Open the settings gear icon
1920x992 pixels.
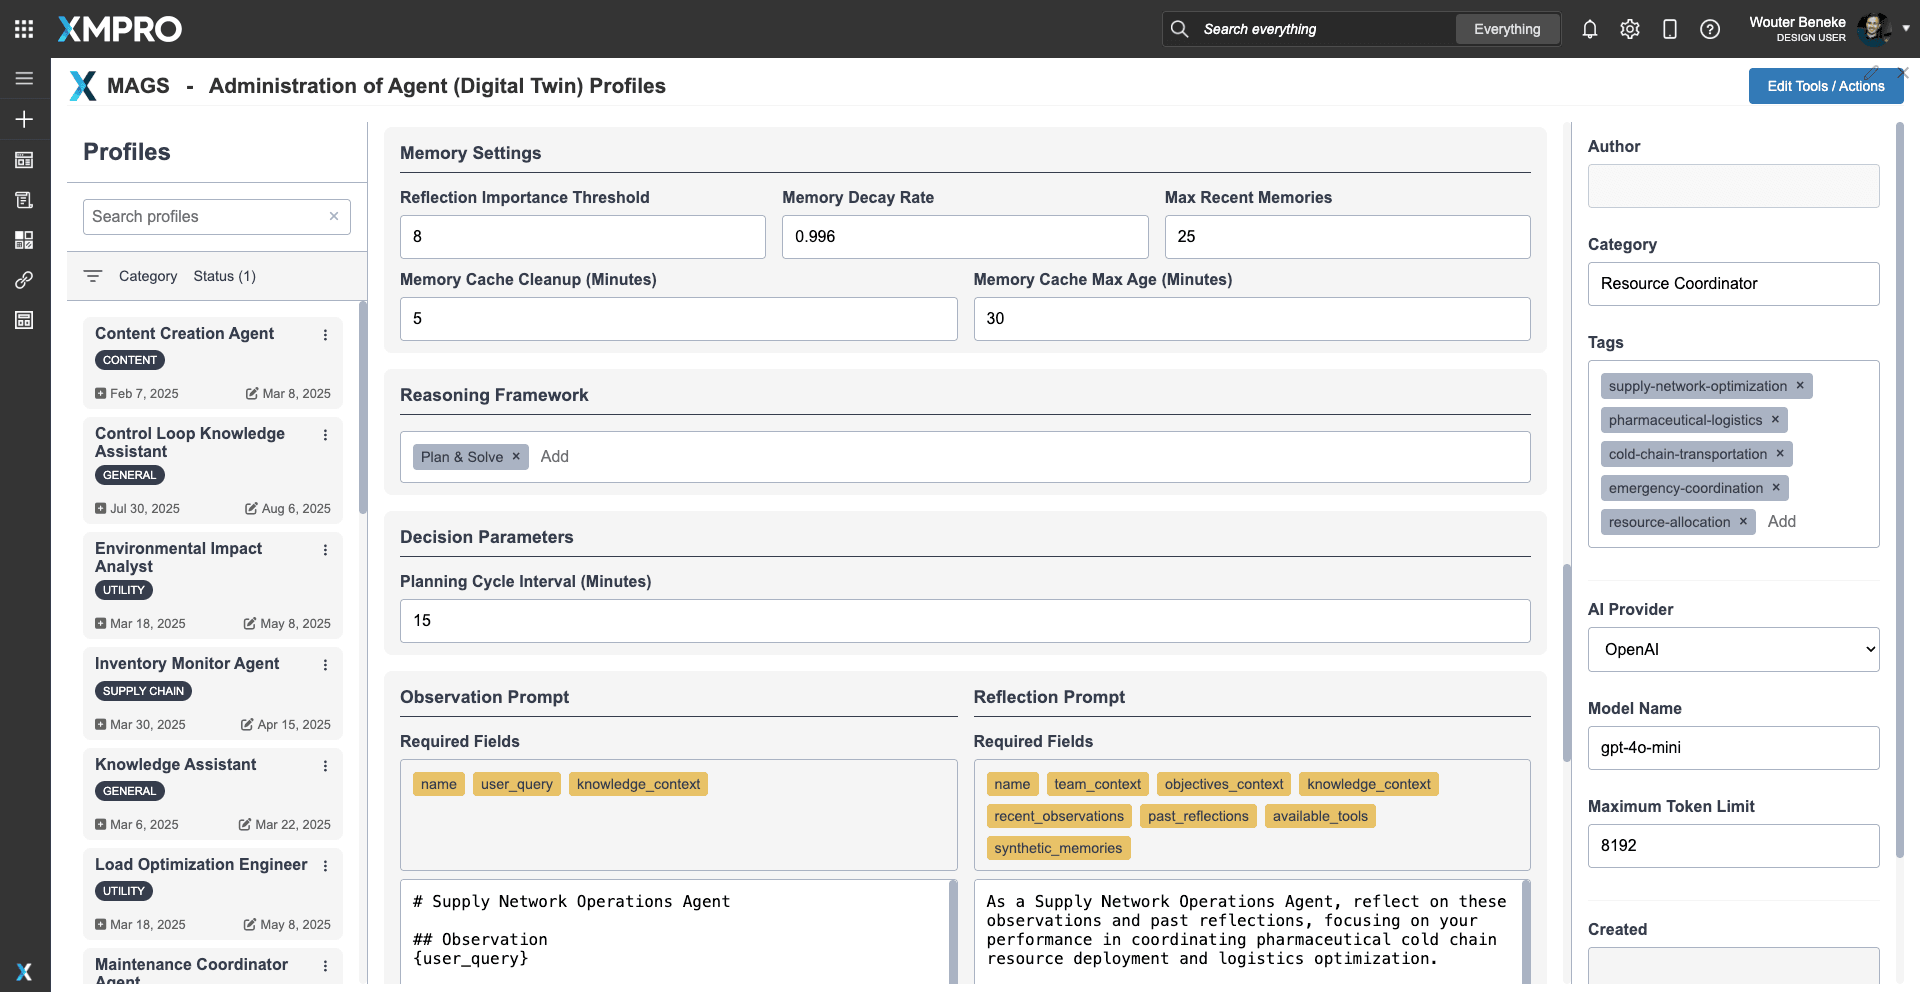(1629, 29)
